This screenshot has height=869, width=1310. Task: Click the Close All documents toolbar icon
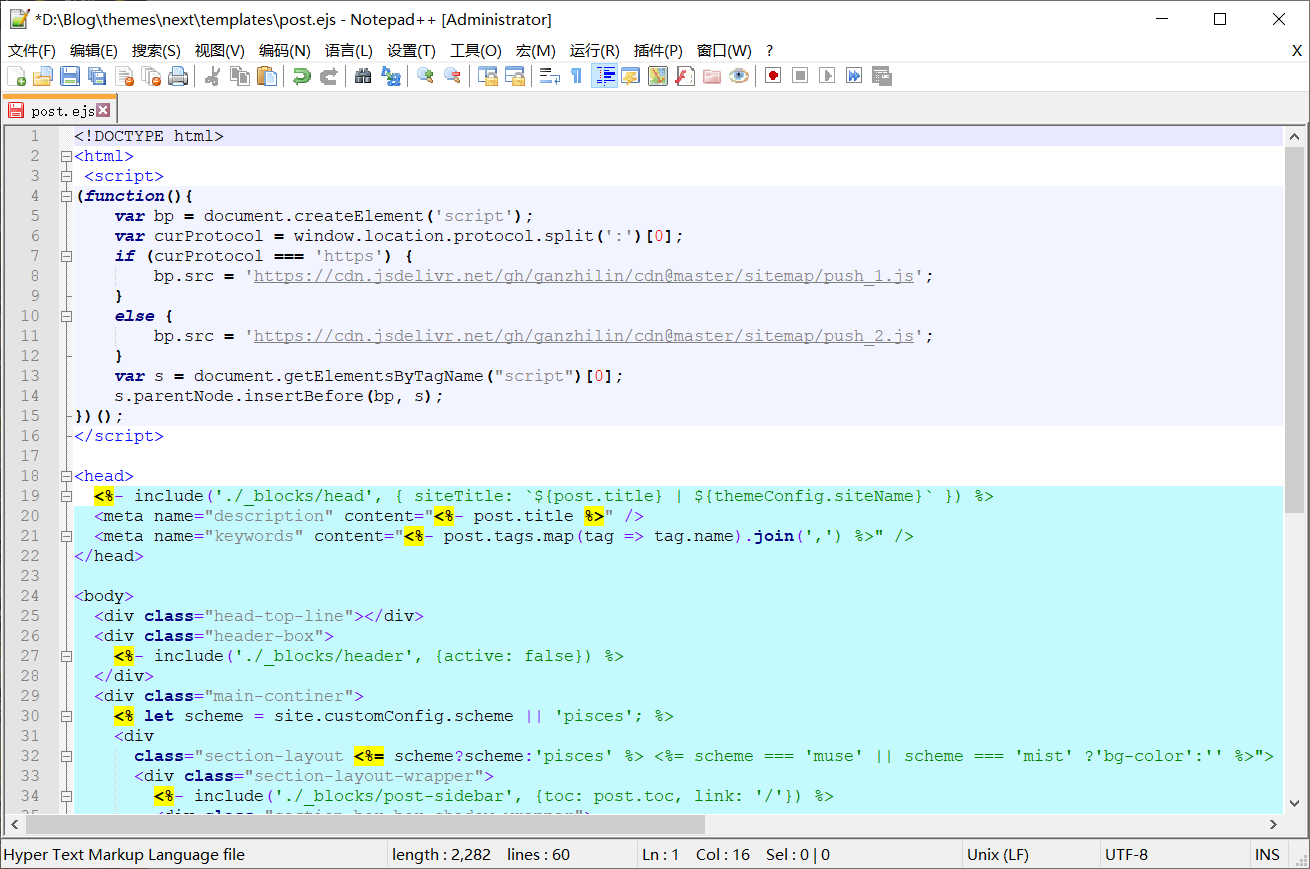(151, 76)
